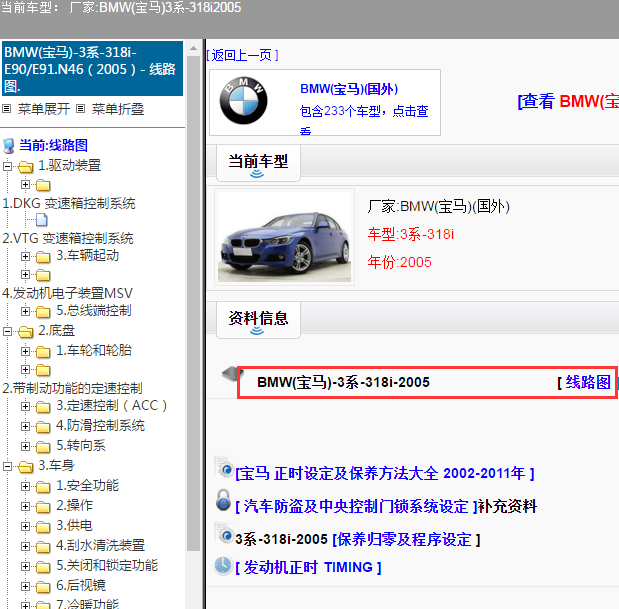Click the folder icon for 6.后视镜
The image size is (619, 609).
point(43,587)
